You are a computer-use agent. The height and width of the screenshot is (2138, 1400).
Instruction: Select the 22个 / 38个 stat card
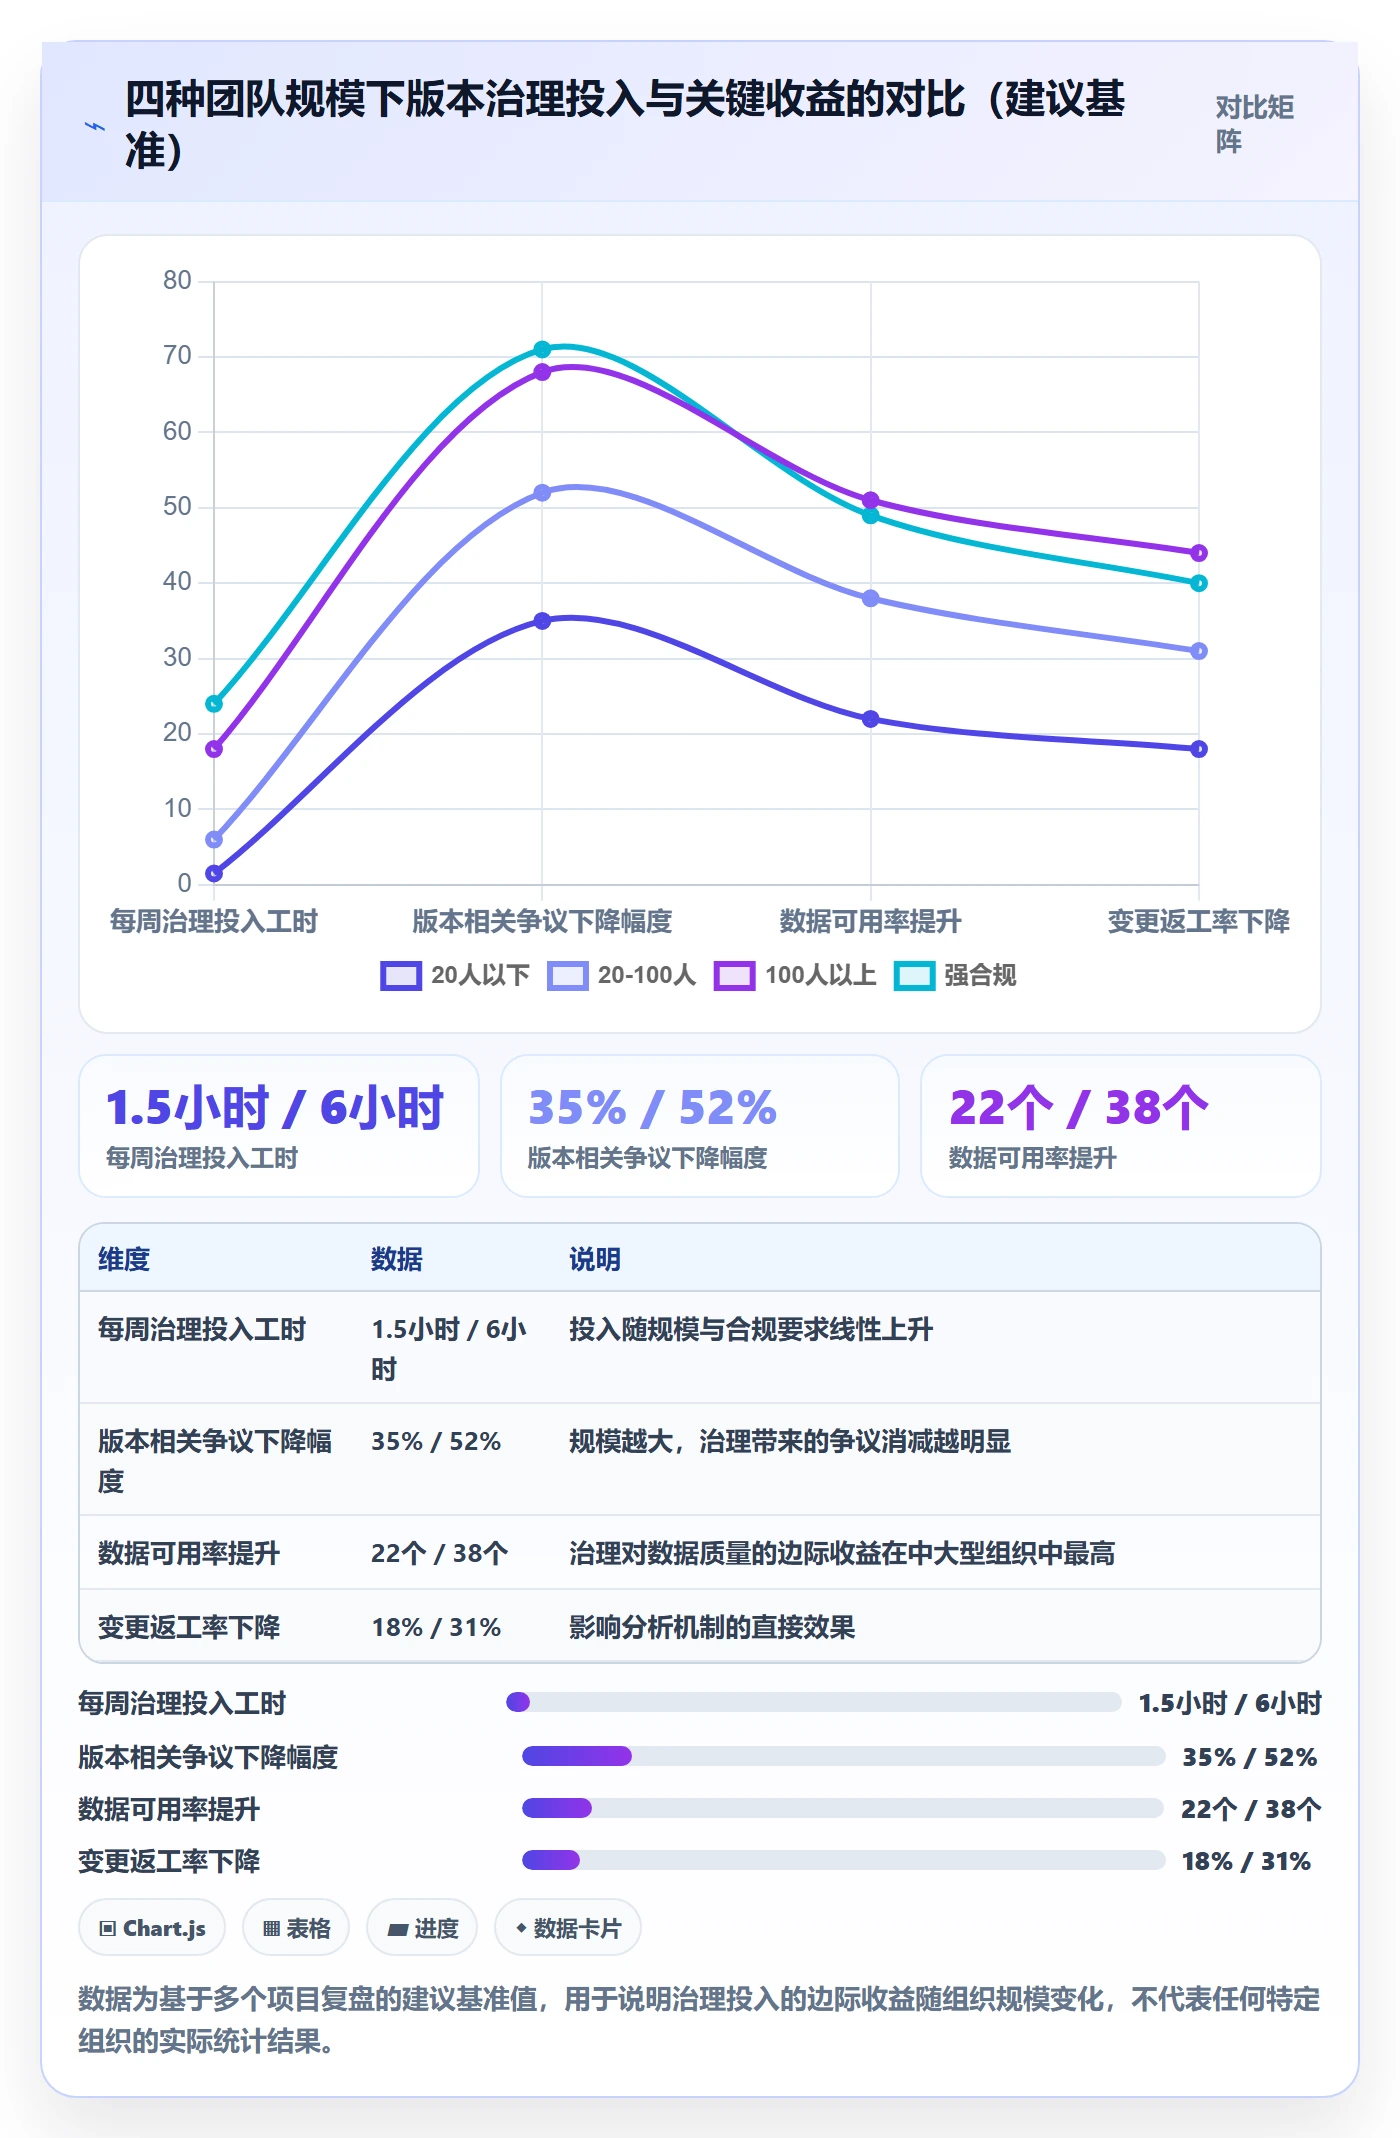[x=1121, y=1126]
